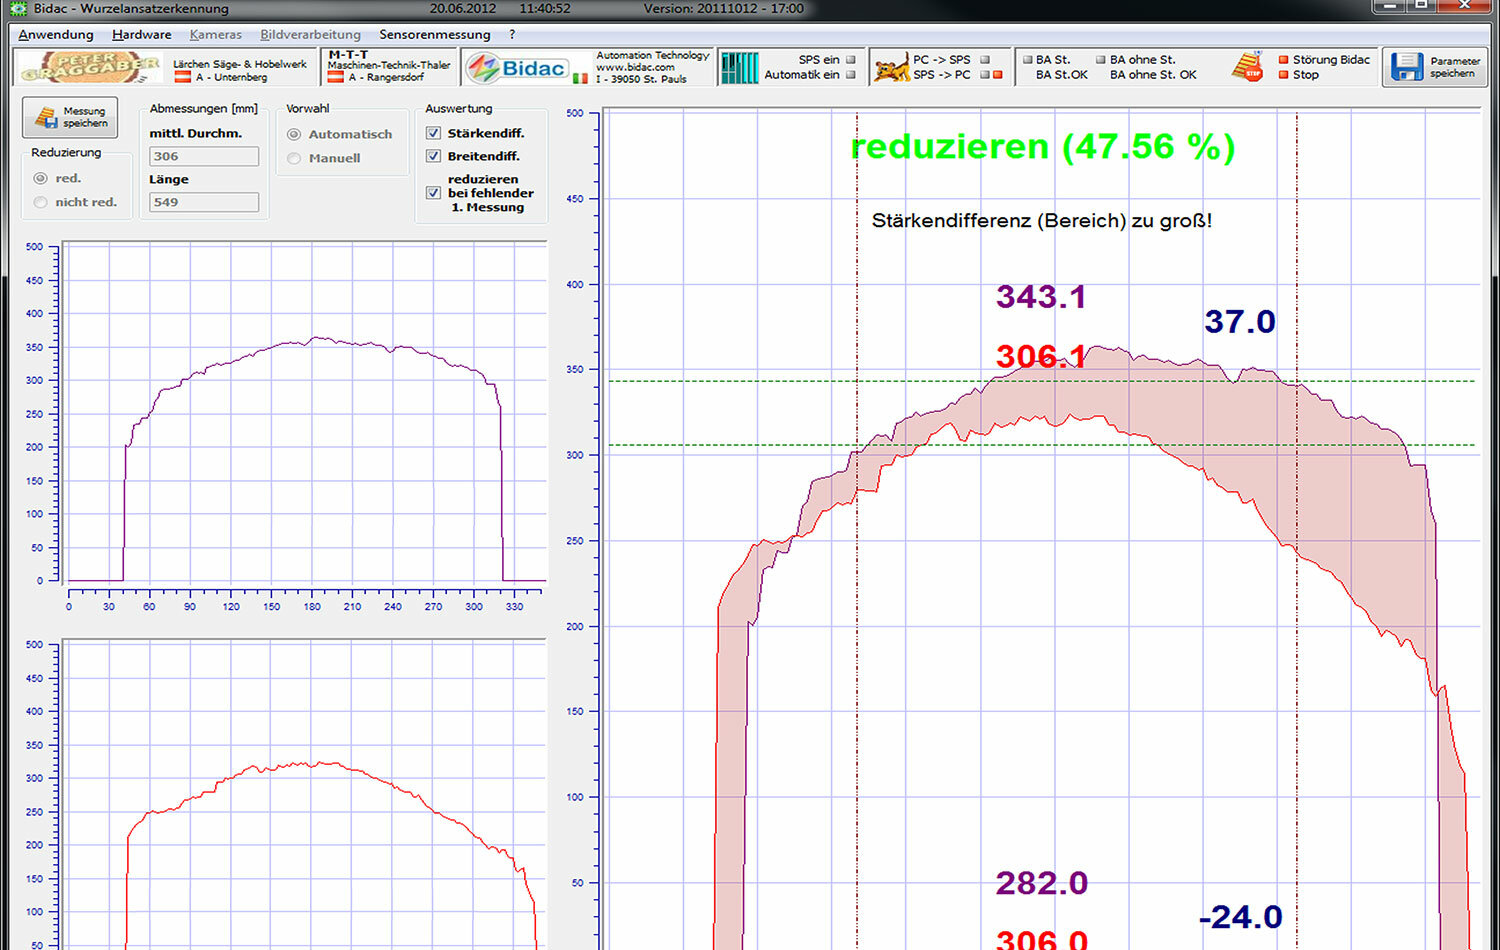The image size is (1500, 950).
Task: Click the Länge field showing 549
Action: 204,202
